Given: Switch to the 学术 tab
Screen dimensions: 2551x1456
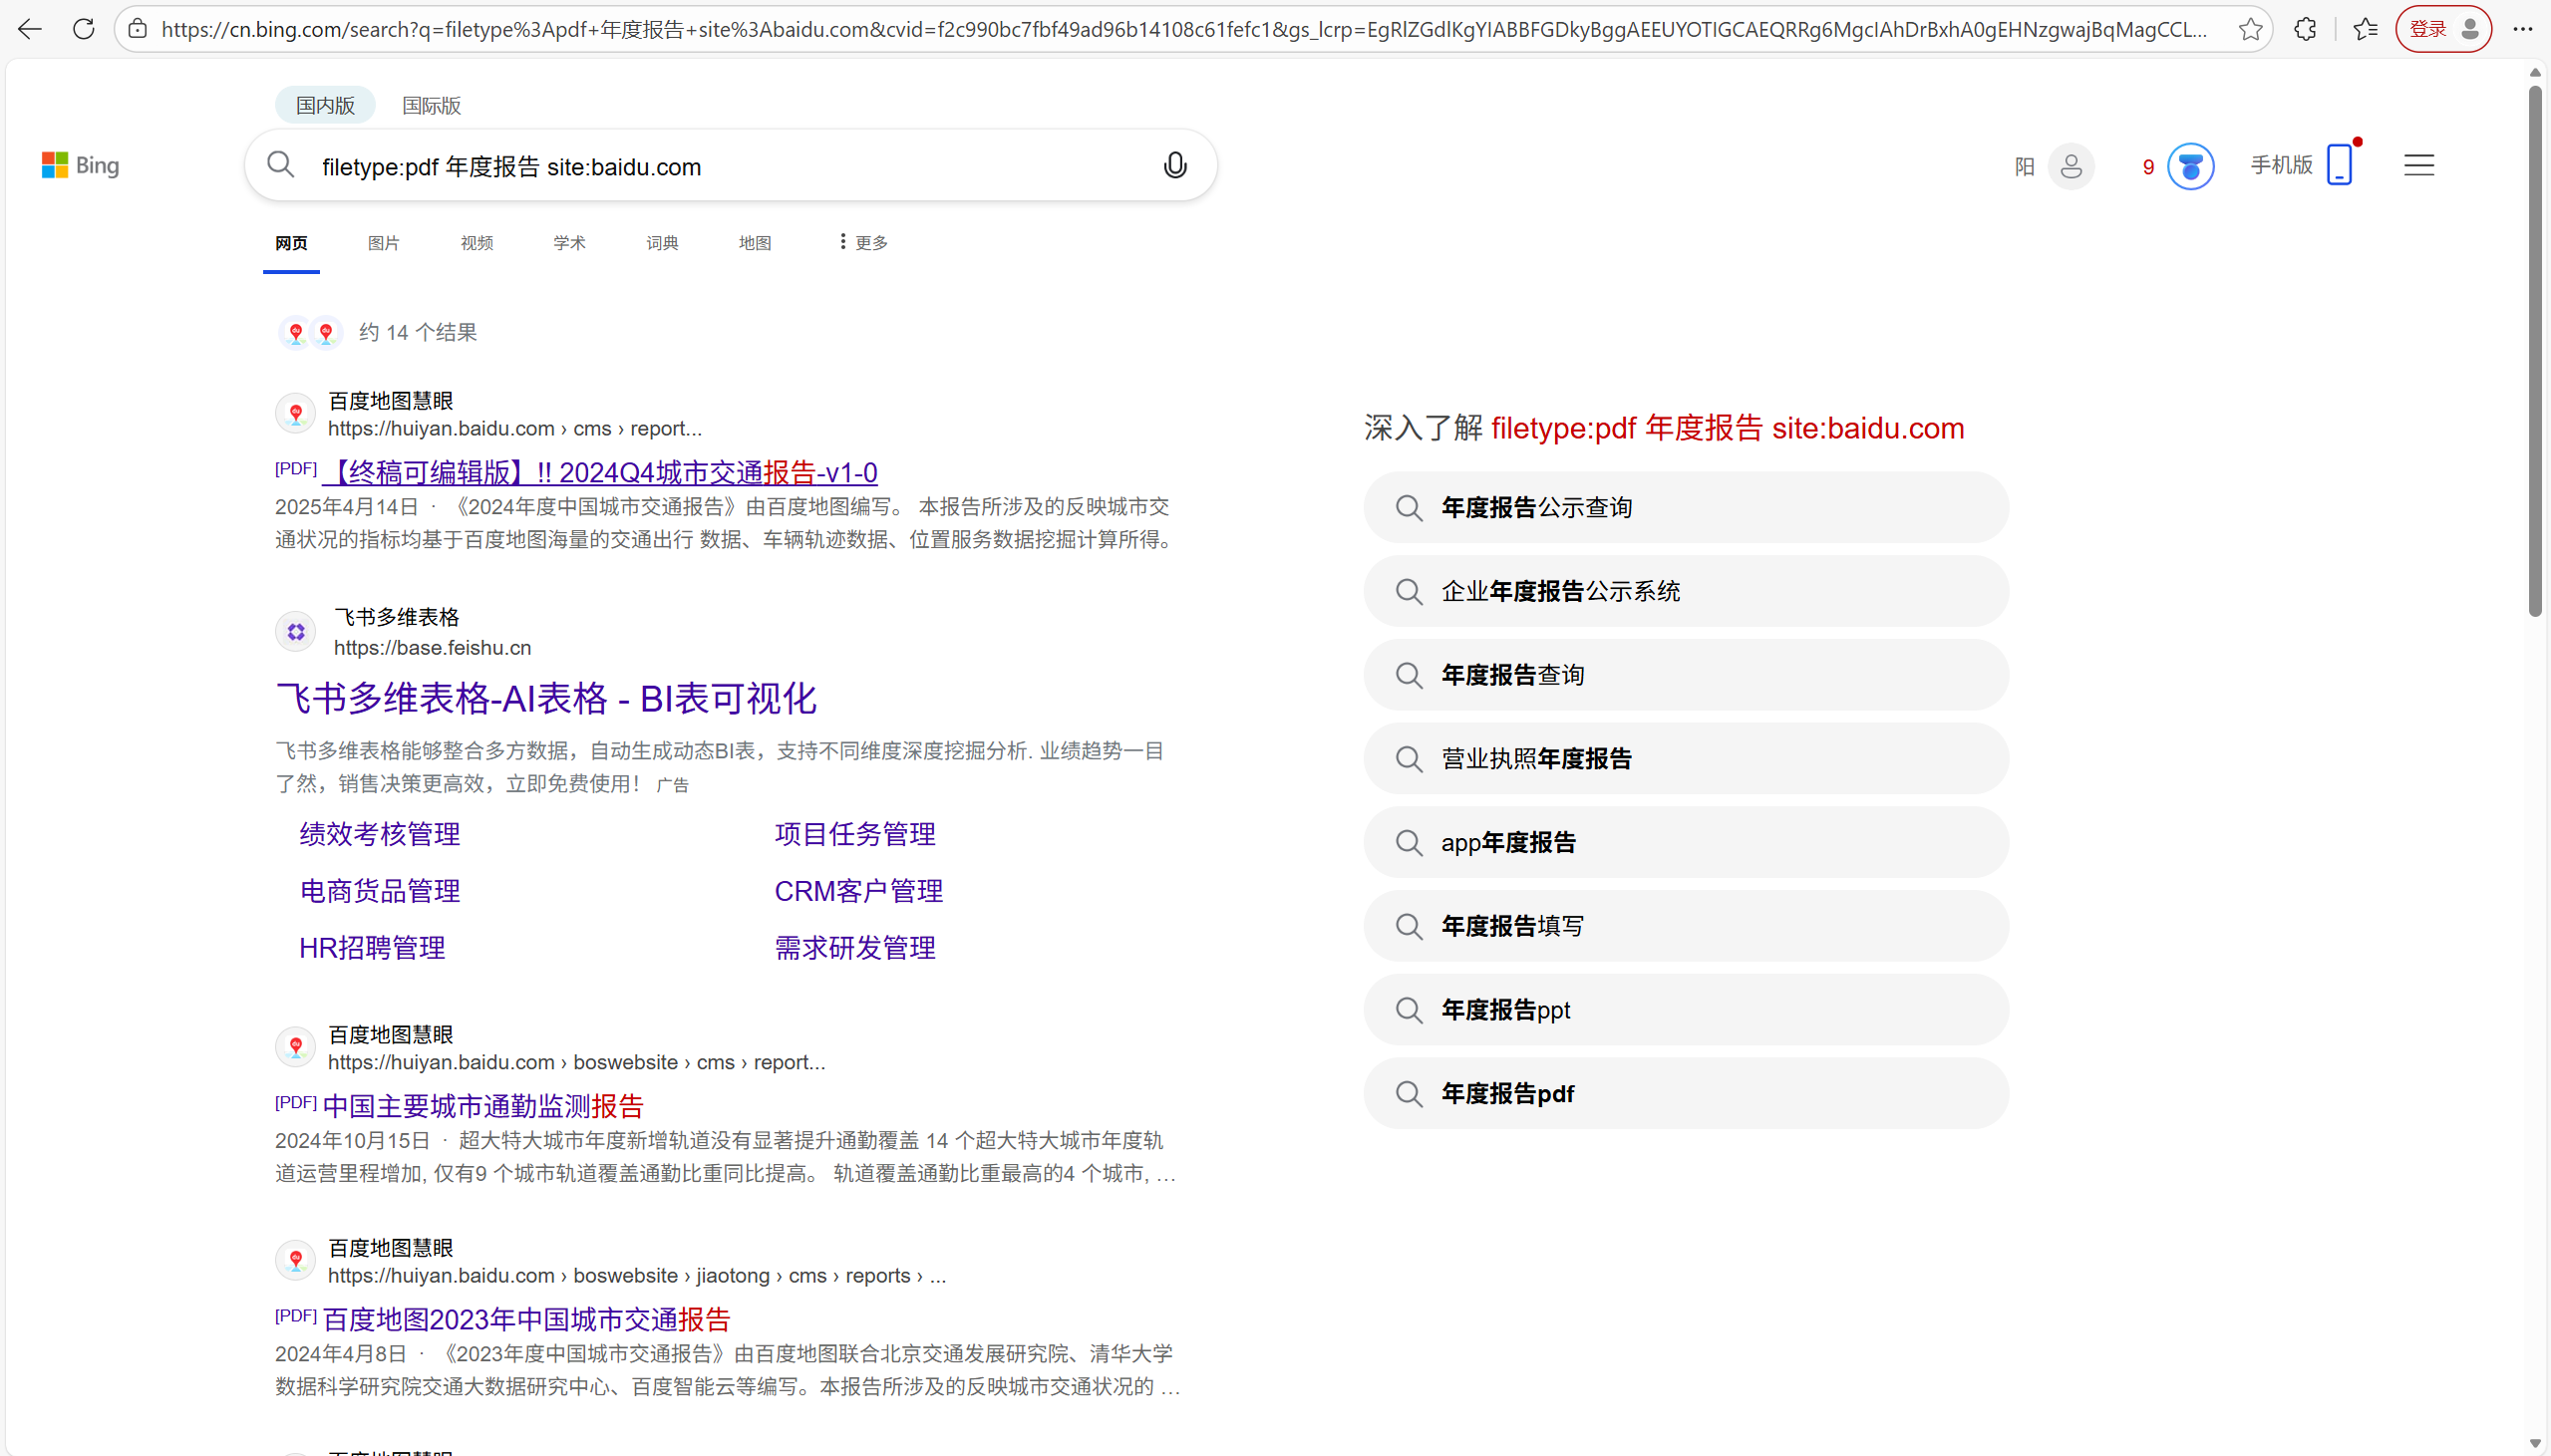Looking at the screenshot, I should [x=569, y=243].
